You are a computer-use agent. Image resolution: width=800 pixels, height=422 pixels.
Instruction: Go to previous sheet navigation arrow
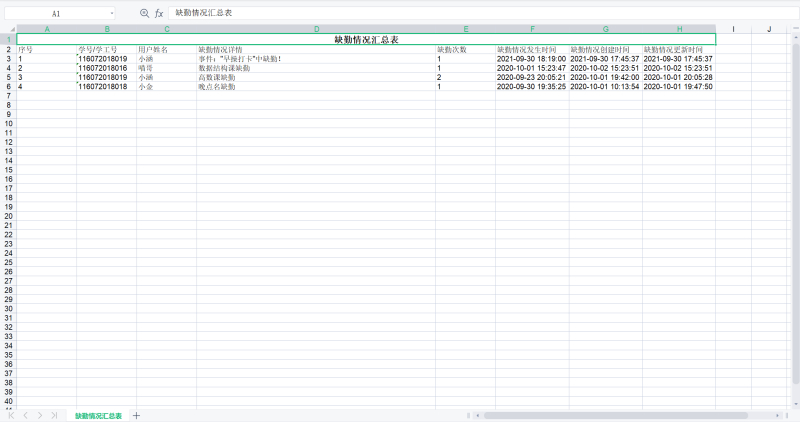point(26,415)
